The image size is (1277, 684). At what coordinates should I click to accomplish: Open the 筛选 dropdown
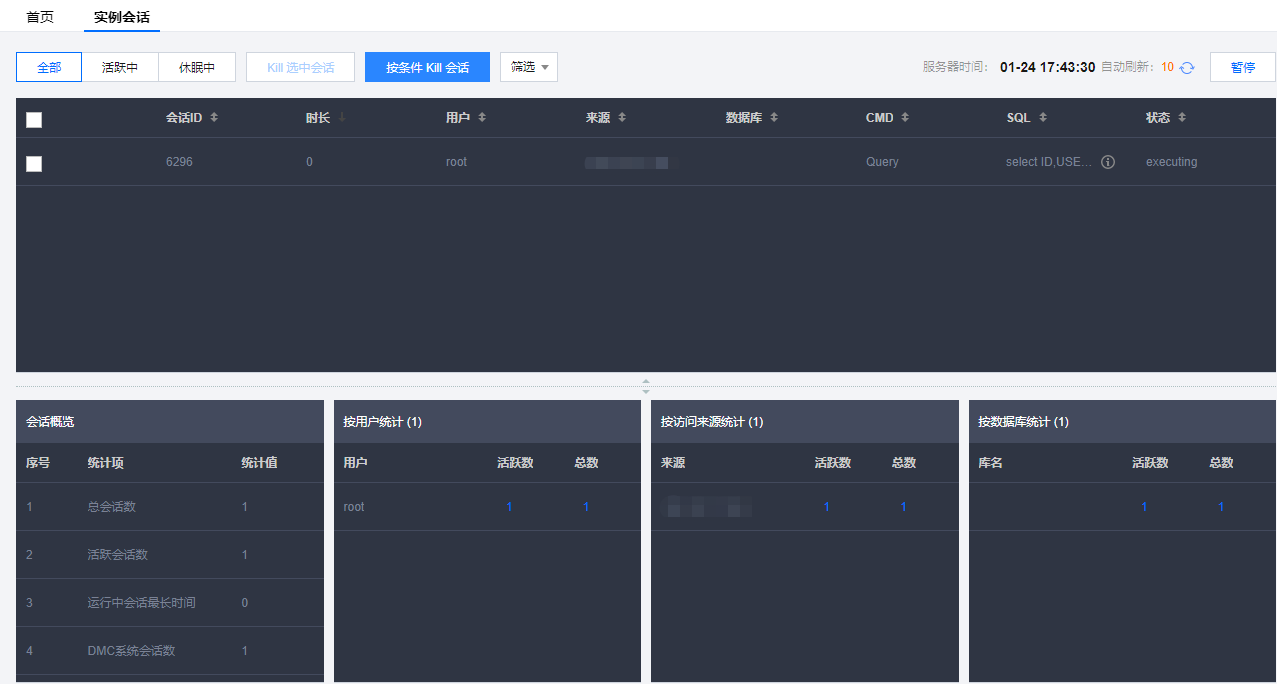tap(529, 67)
